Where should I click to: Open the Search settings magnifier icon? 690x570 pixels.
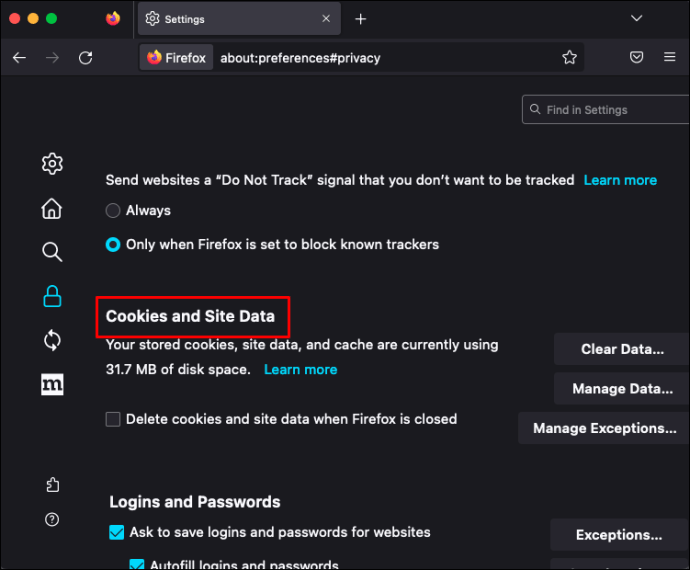click(52, 252)
